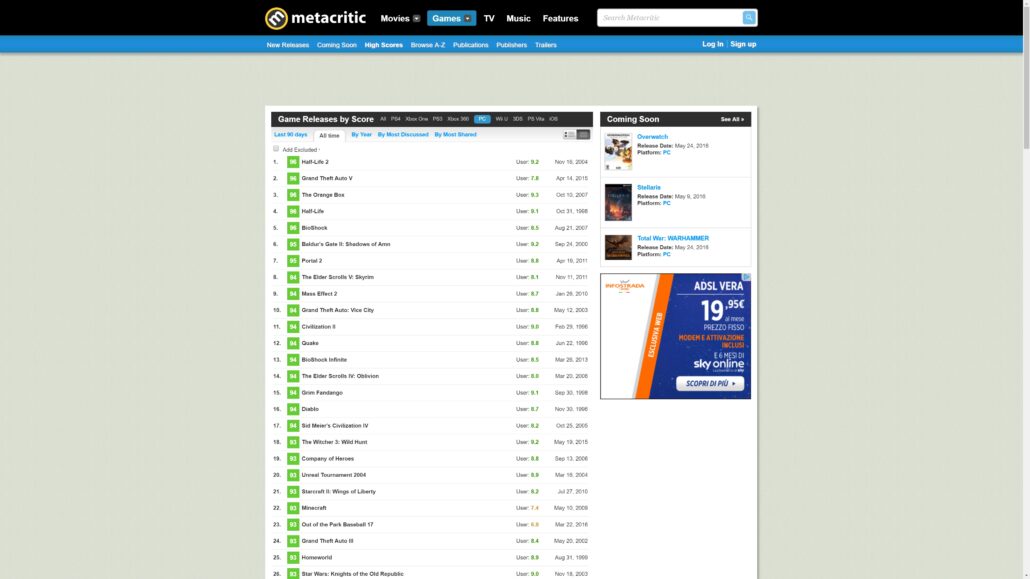Open The Orange Box entry
This screenshot has width=1030, height=579.
pyautogui.click(x=323, y=195)
